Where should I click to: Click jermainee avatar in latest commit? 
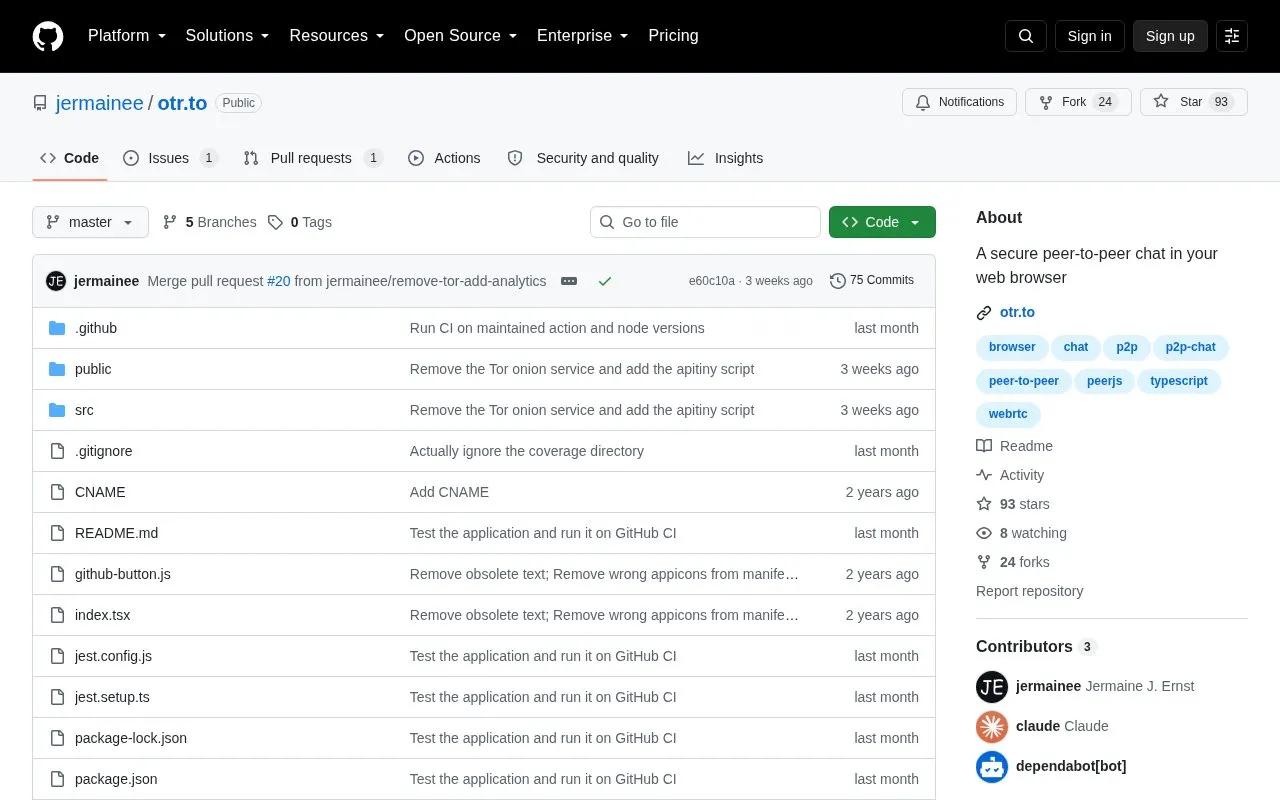(56, 281)
